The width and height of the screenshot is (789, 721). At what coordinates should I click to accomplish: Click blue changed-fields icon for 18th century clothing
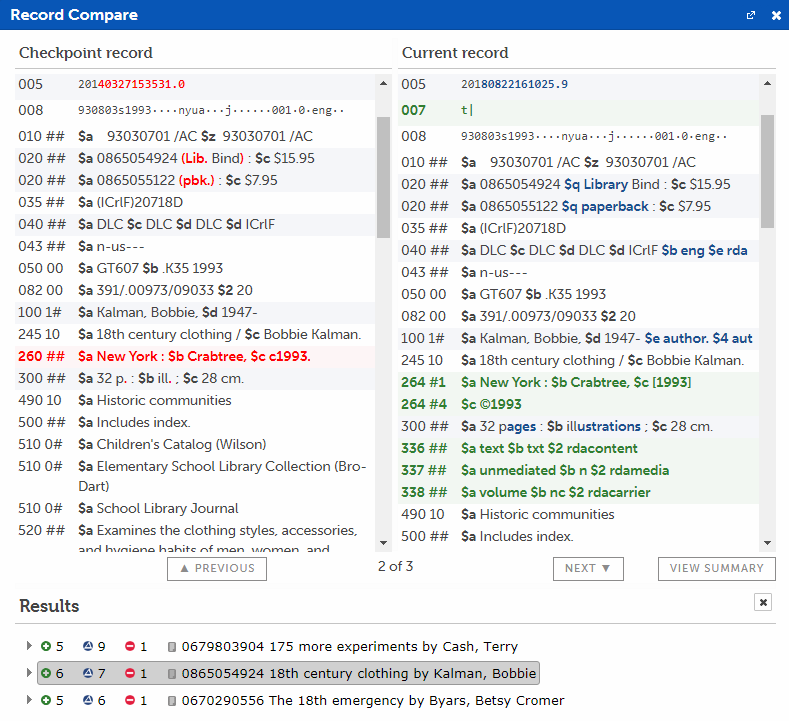coord(88,674)
